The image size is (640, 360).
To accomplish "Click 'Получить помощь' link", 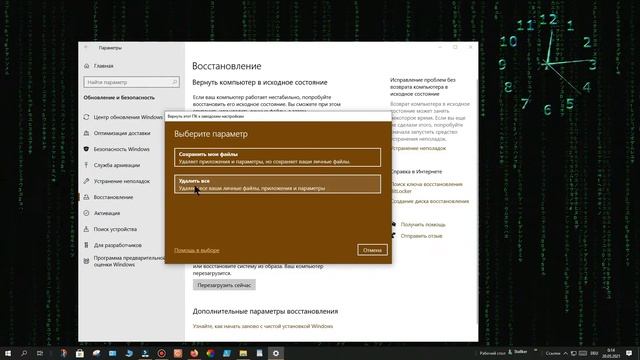I will (x=423, y=224).
